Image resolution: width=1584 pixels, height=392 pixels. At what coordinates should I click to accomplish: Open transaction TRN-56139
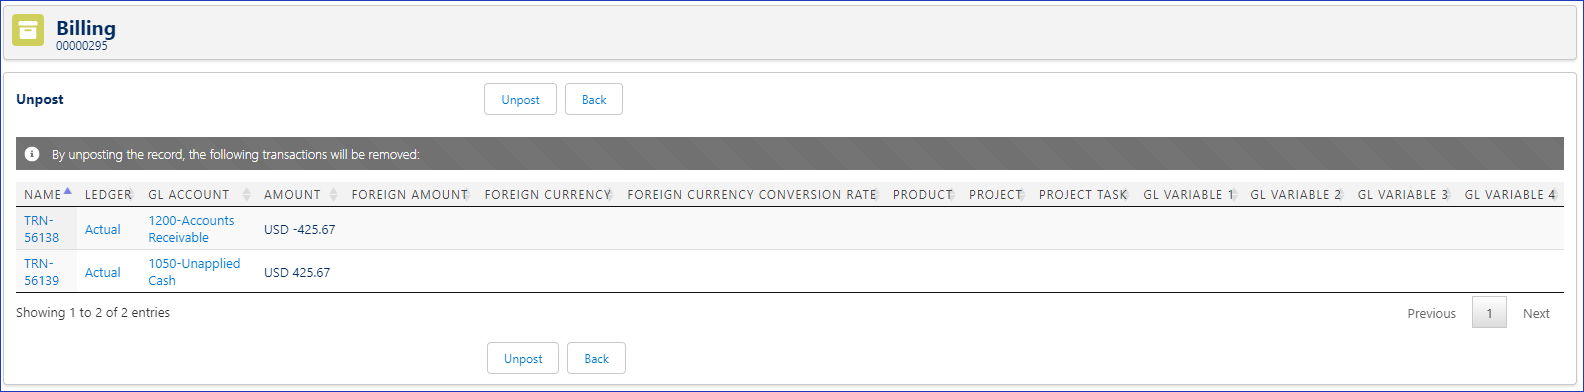coord(42,272)
